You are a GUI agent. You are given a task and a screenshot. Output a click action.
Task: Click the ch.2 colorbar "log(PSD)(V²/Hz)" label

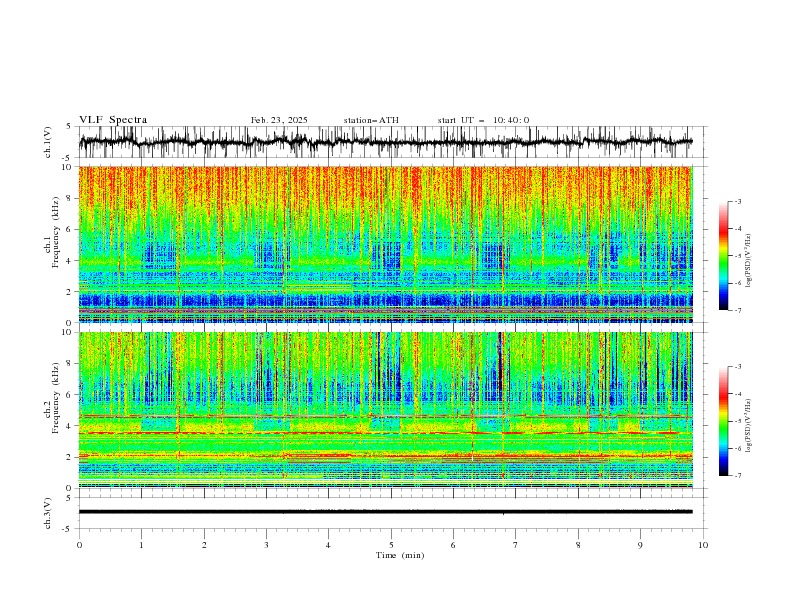[x=750, y=425]
